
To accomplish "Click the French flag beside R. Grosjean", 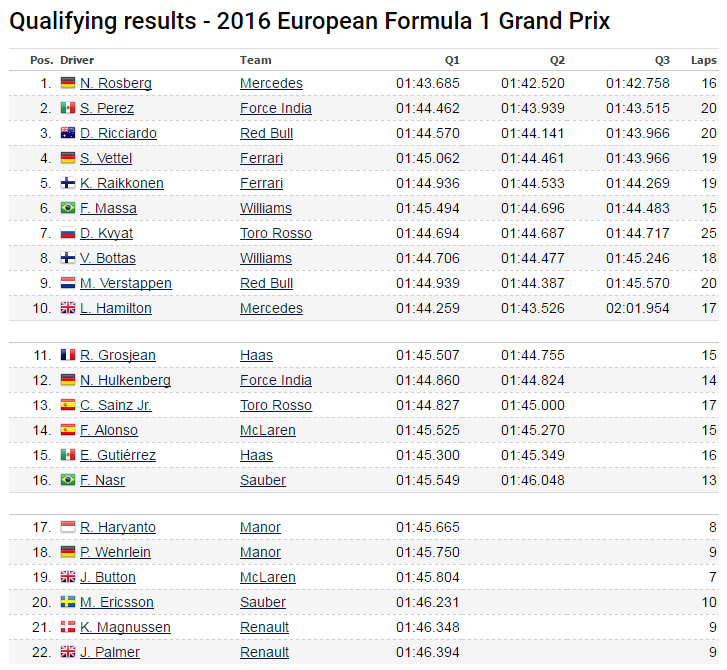I will pos(68,356).
